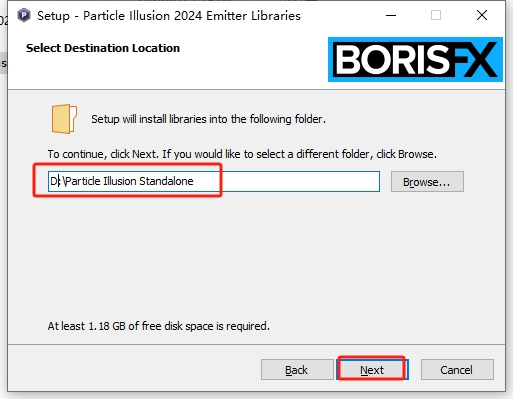
Task: Click the window title bar text
Action: click(169, 16)
